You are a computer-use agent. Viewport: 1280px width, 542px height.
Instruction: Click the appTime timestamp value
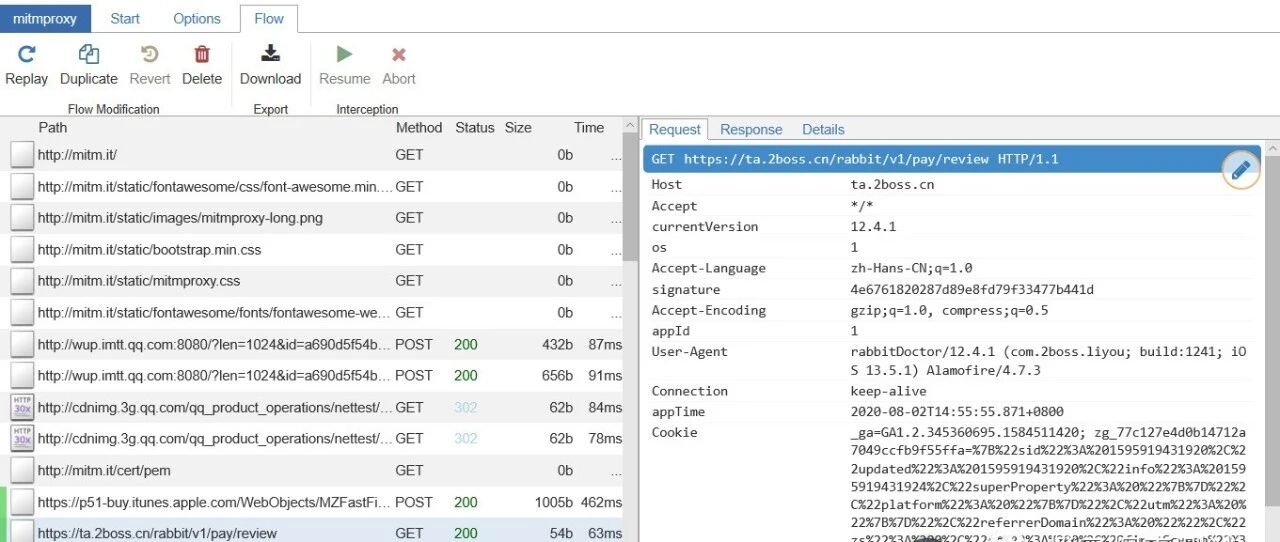point(957,412)
